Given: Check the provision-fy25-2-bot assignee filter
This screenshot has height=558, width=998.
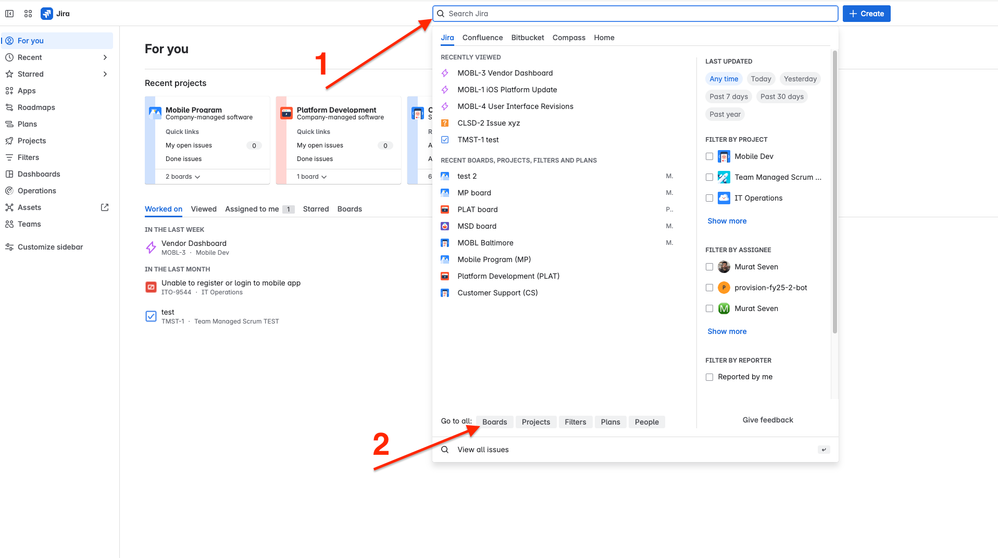Looking at the screenshot, I should coord(709,288).
